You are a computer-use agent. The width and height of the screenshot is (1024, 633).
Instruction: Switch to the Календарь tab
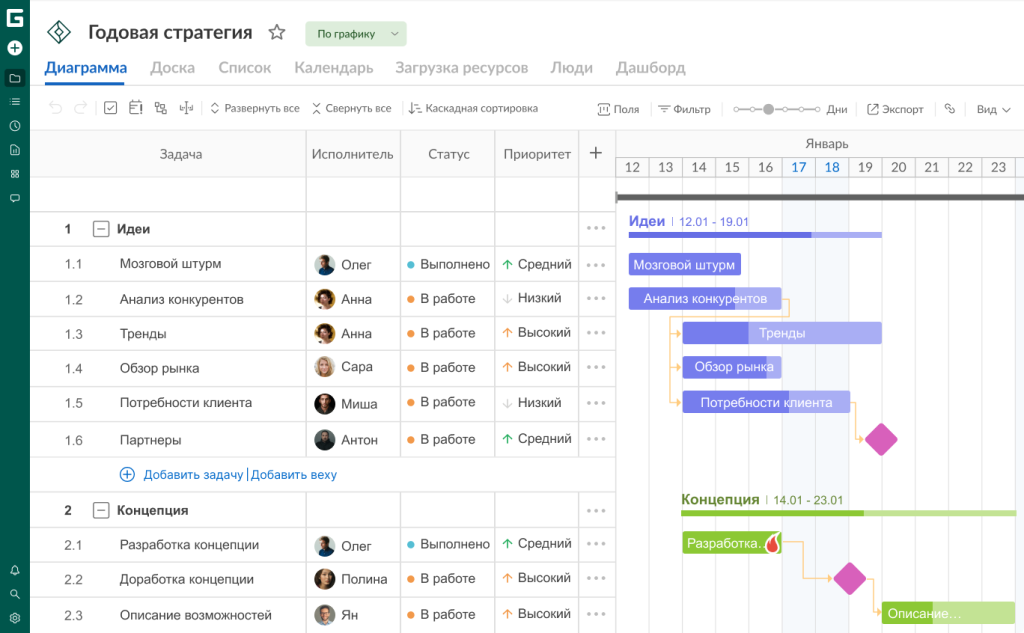coord(334,68)
